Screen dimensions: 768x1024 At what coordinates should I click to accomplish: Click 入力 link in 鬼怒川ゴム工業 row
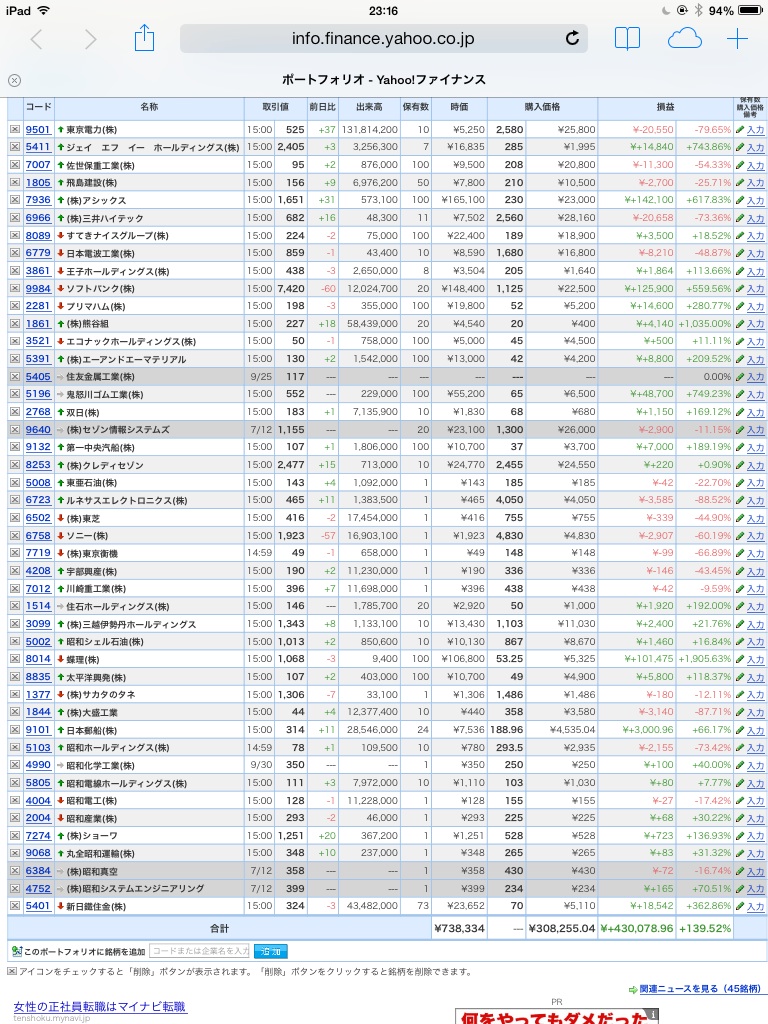756,394
